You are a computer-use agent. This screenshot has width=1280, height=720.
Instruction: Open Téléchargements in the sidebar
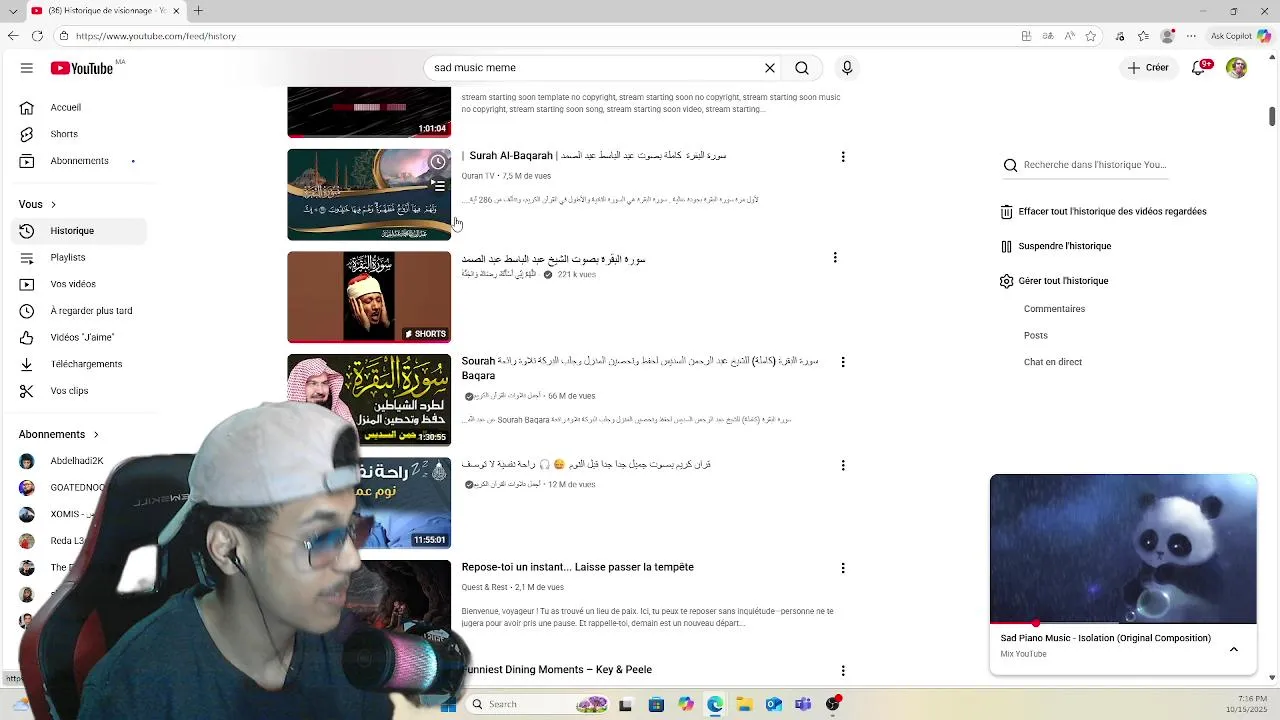[x=80, y=364]
